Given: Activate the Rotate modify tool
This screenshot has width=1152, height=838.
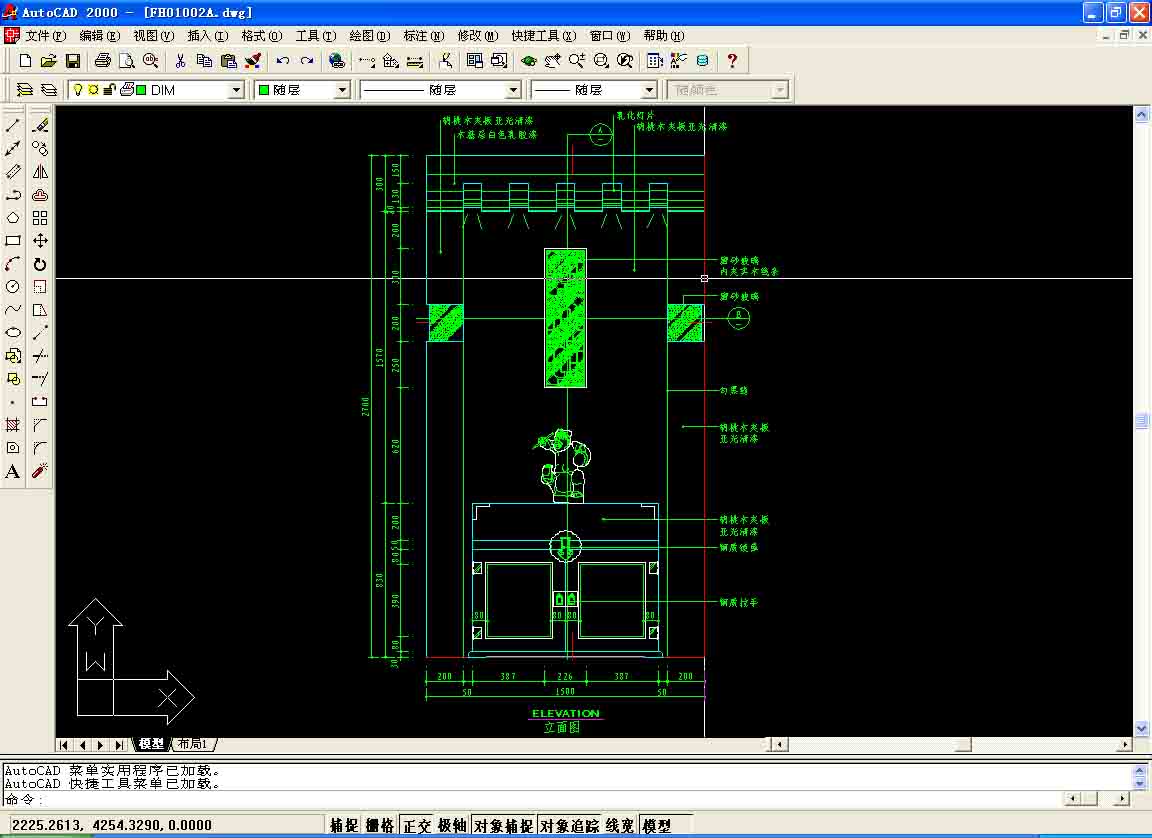Looking at the screenshot, I should point(40,264).
